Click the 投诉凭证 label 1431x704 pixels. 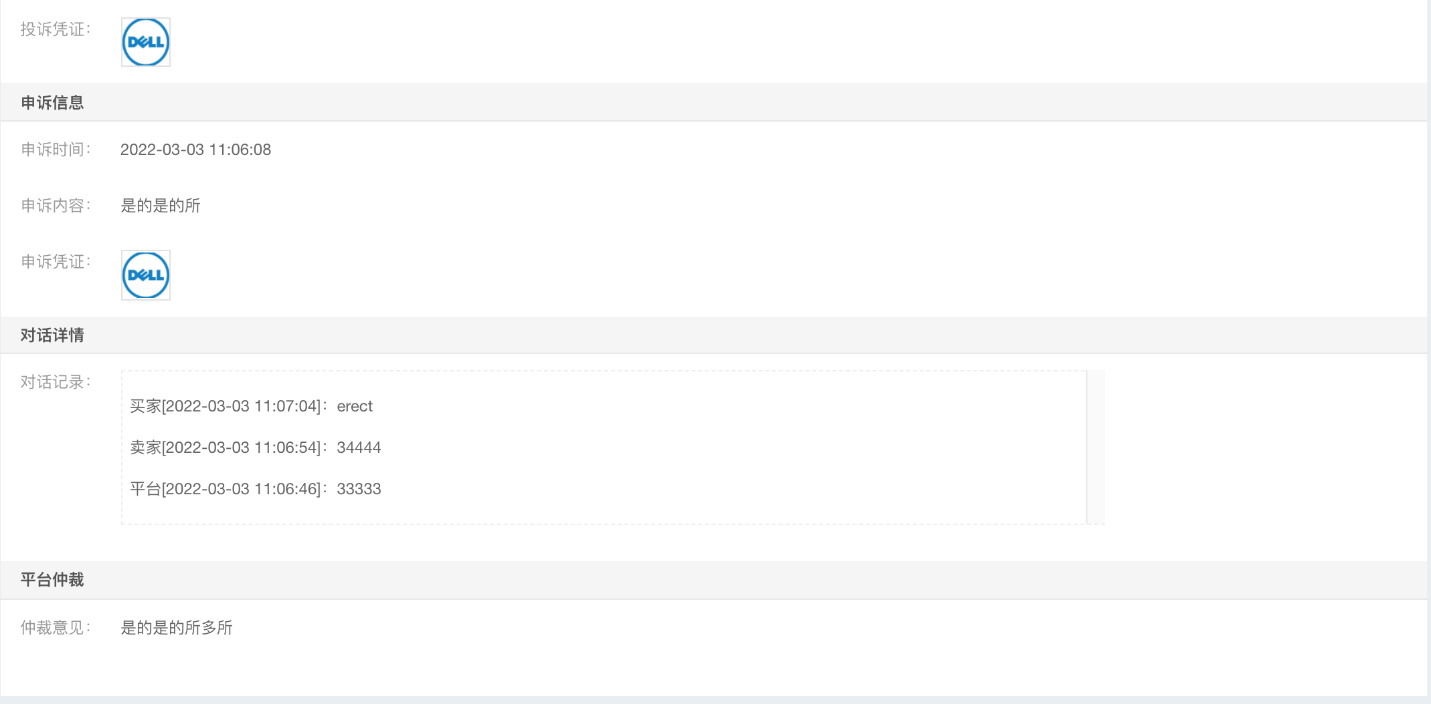pos(57,29)
